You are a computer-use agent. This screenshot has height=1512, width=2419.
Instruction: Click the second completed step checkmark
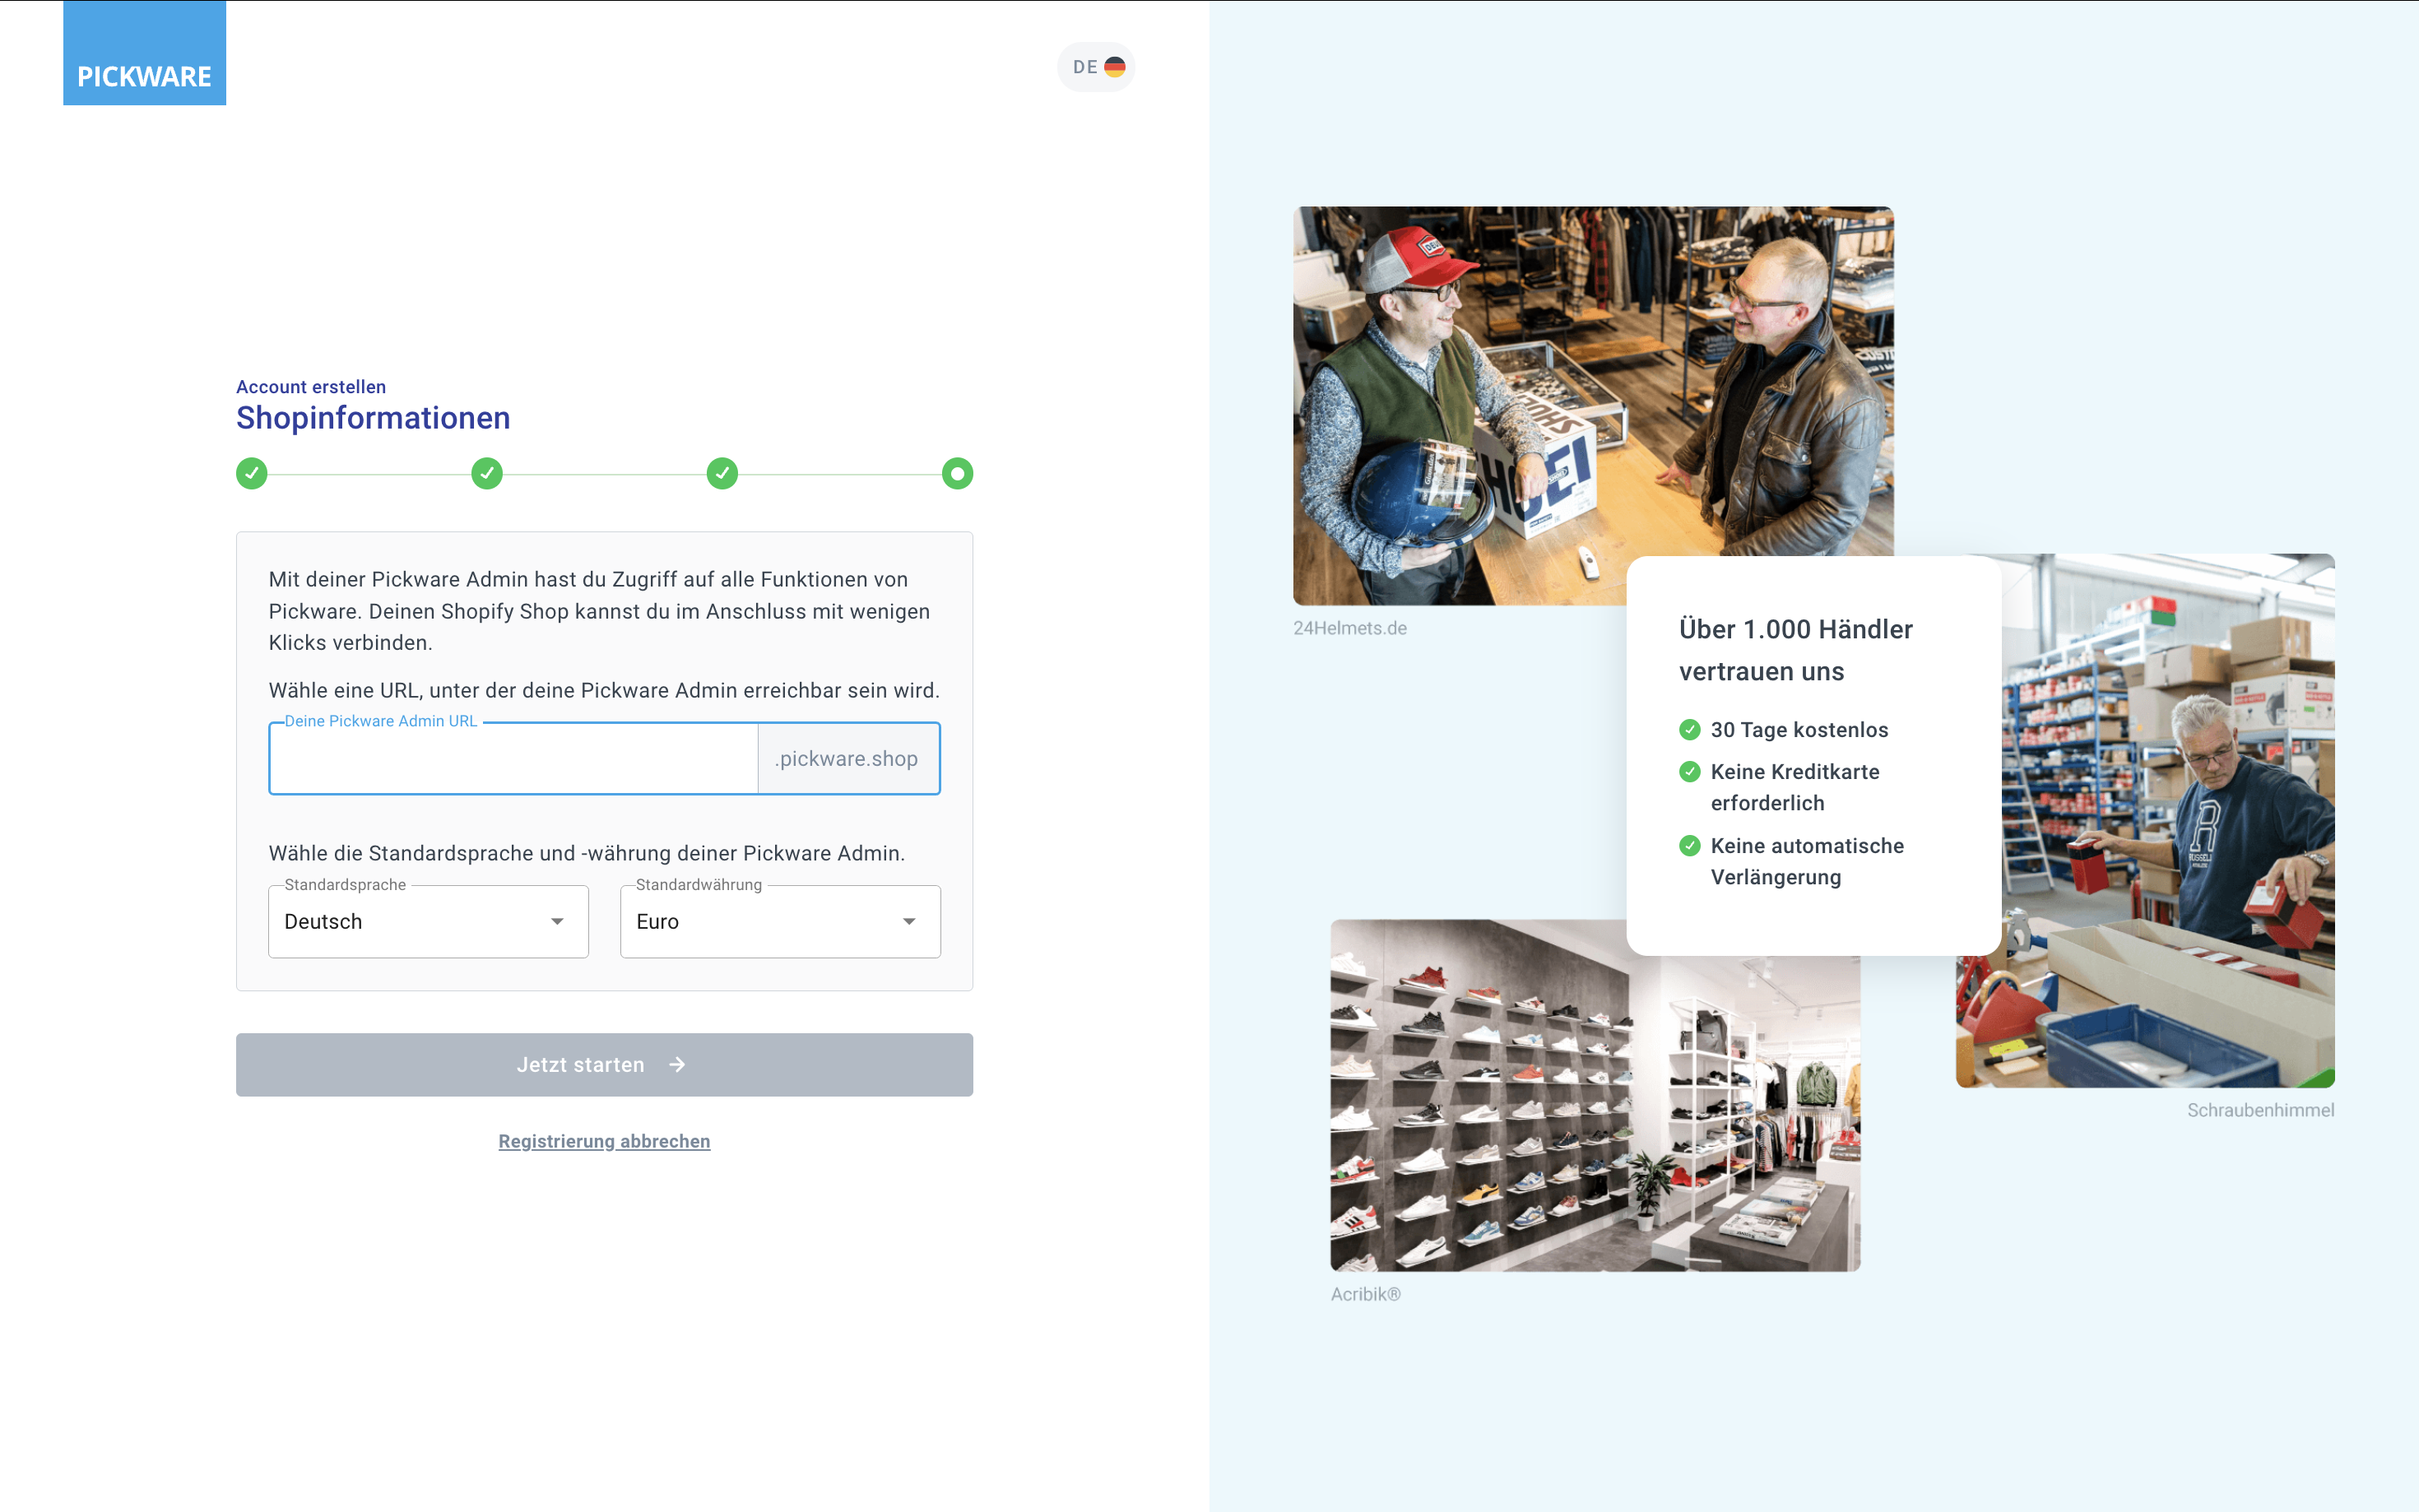click(487, 473)
